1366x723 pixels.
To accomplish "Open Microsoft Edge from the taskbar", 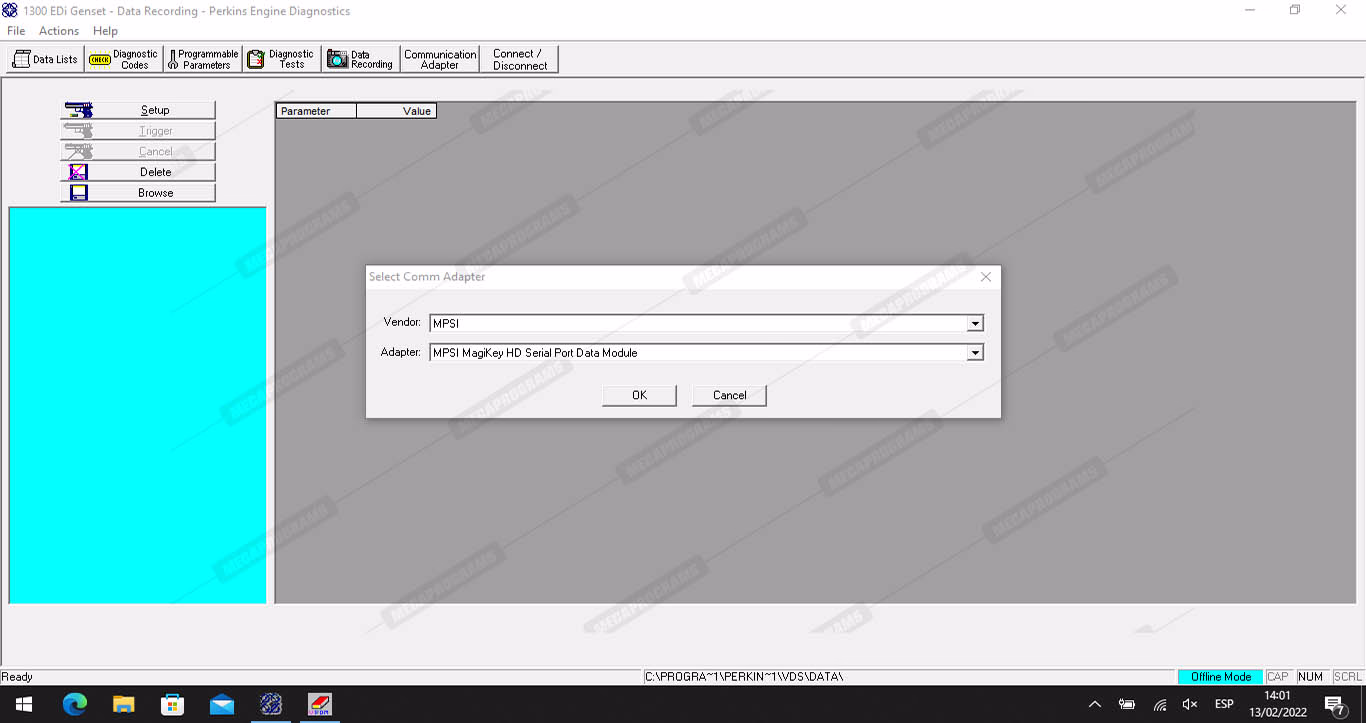I will (75, 705).
